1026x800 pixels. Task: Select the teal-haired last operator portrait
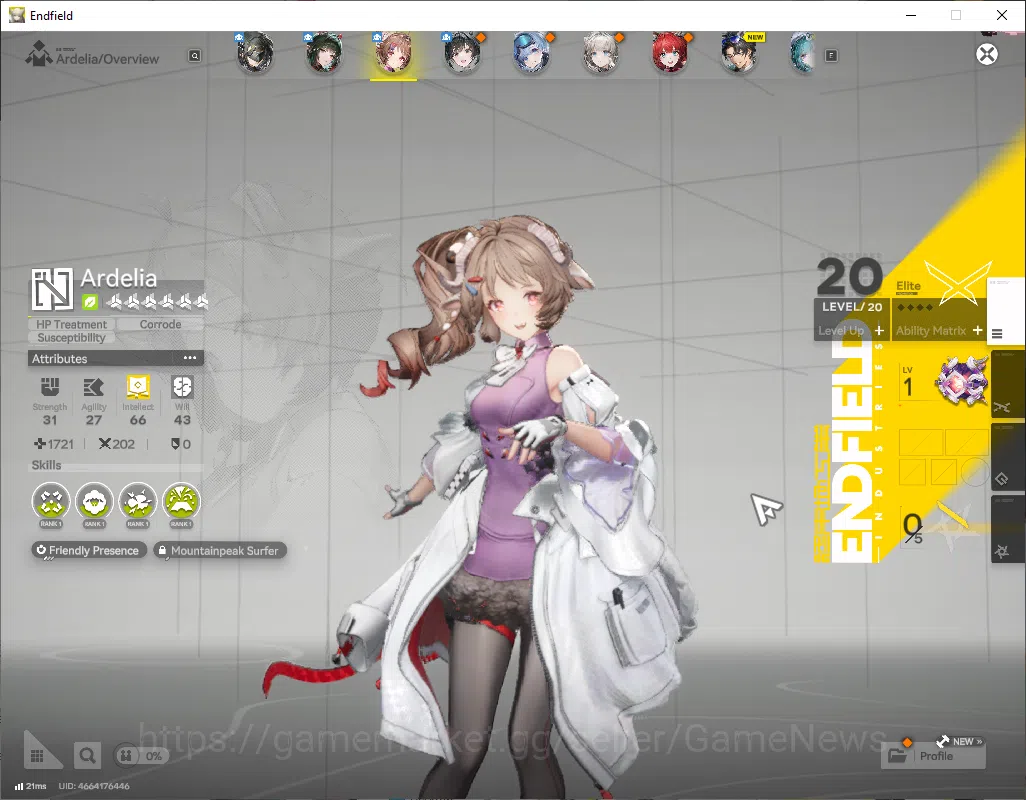pos(804,53)
